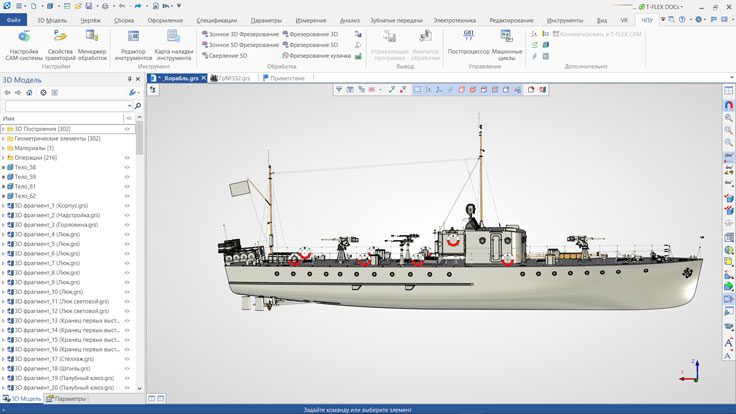Click the magnet snap icon on right toolbar
Screen dimensions: 736x414
point(728,105)
